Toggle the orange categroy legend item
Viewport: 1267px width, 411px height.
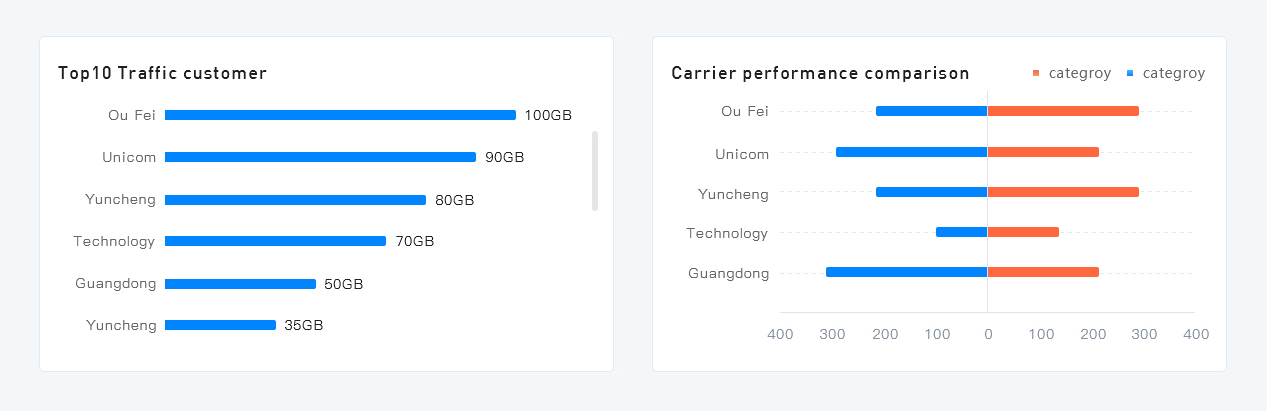click(x=1071, y=73)
